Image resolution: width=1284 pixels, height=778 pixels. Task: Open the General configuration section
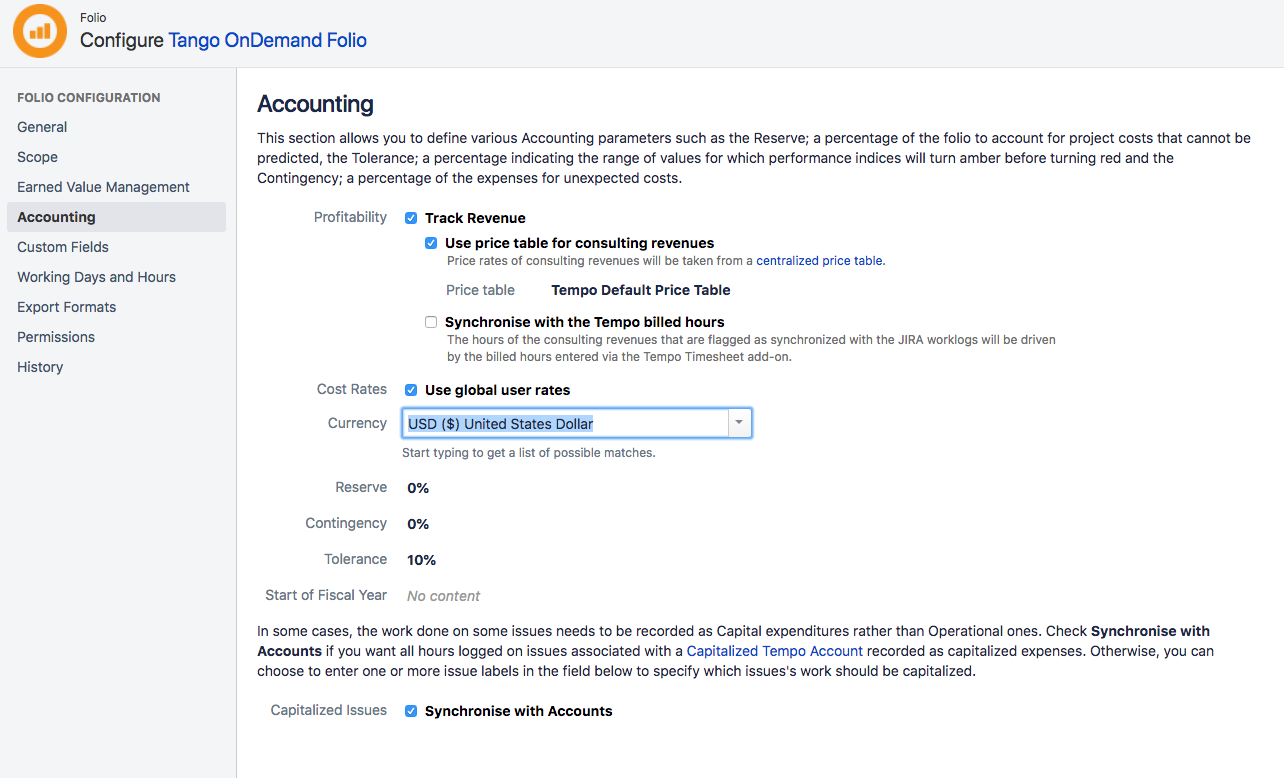pyautogui.click(x=42, y=127)
